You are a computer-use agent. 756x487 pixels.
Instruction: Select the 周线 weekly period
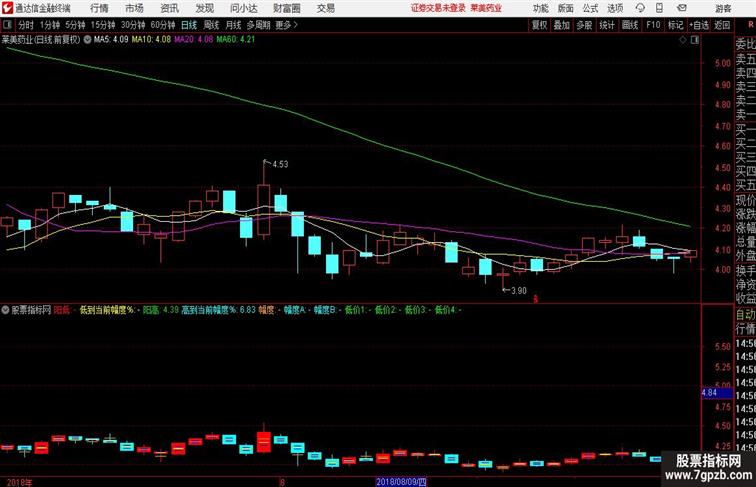point(211,25)
